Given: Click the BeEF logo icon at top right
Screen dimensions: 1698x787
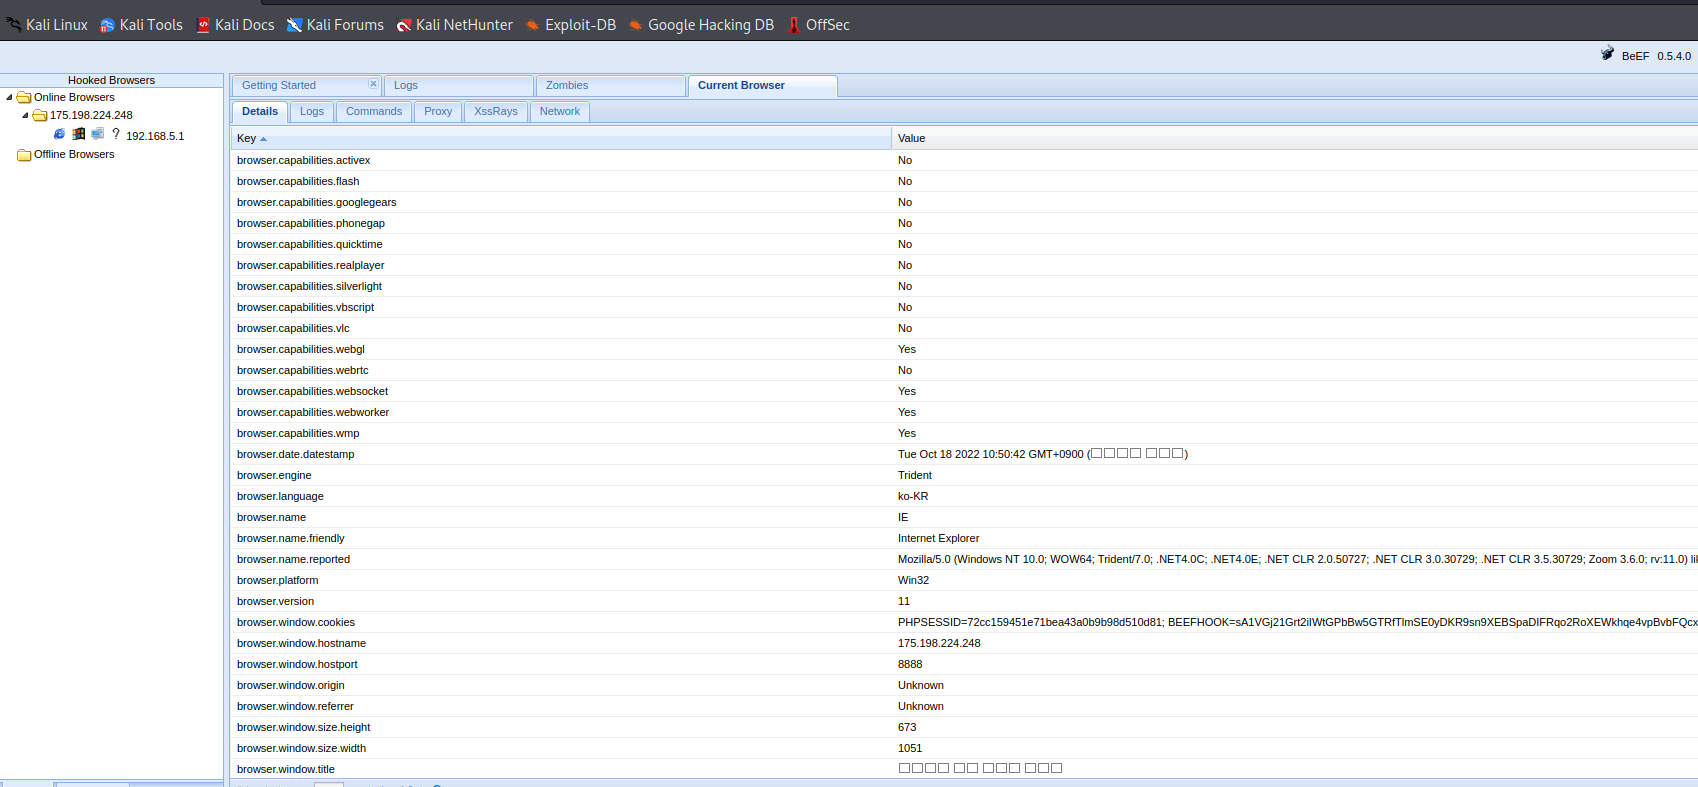Looking at the screenshot, I should coord(1607,54).
